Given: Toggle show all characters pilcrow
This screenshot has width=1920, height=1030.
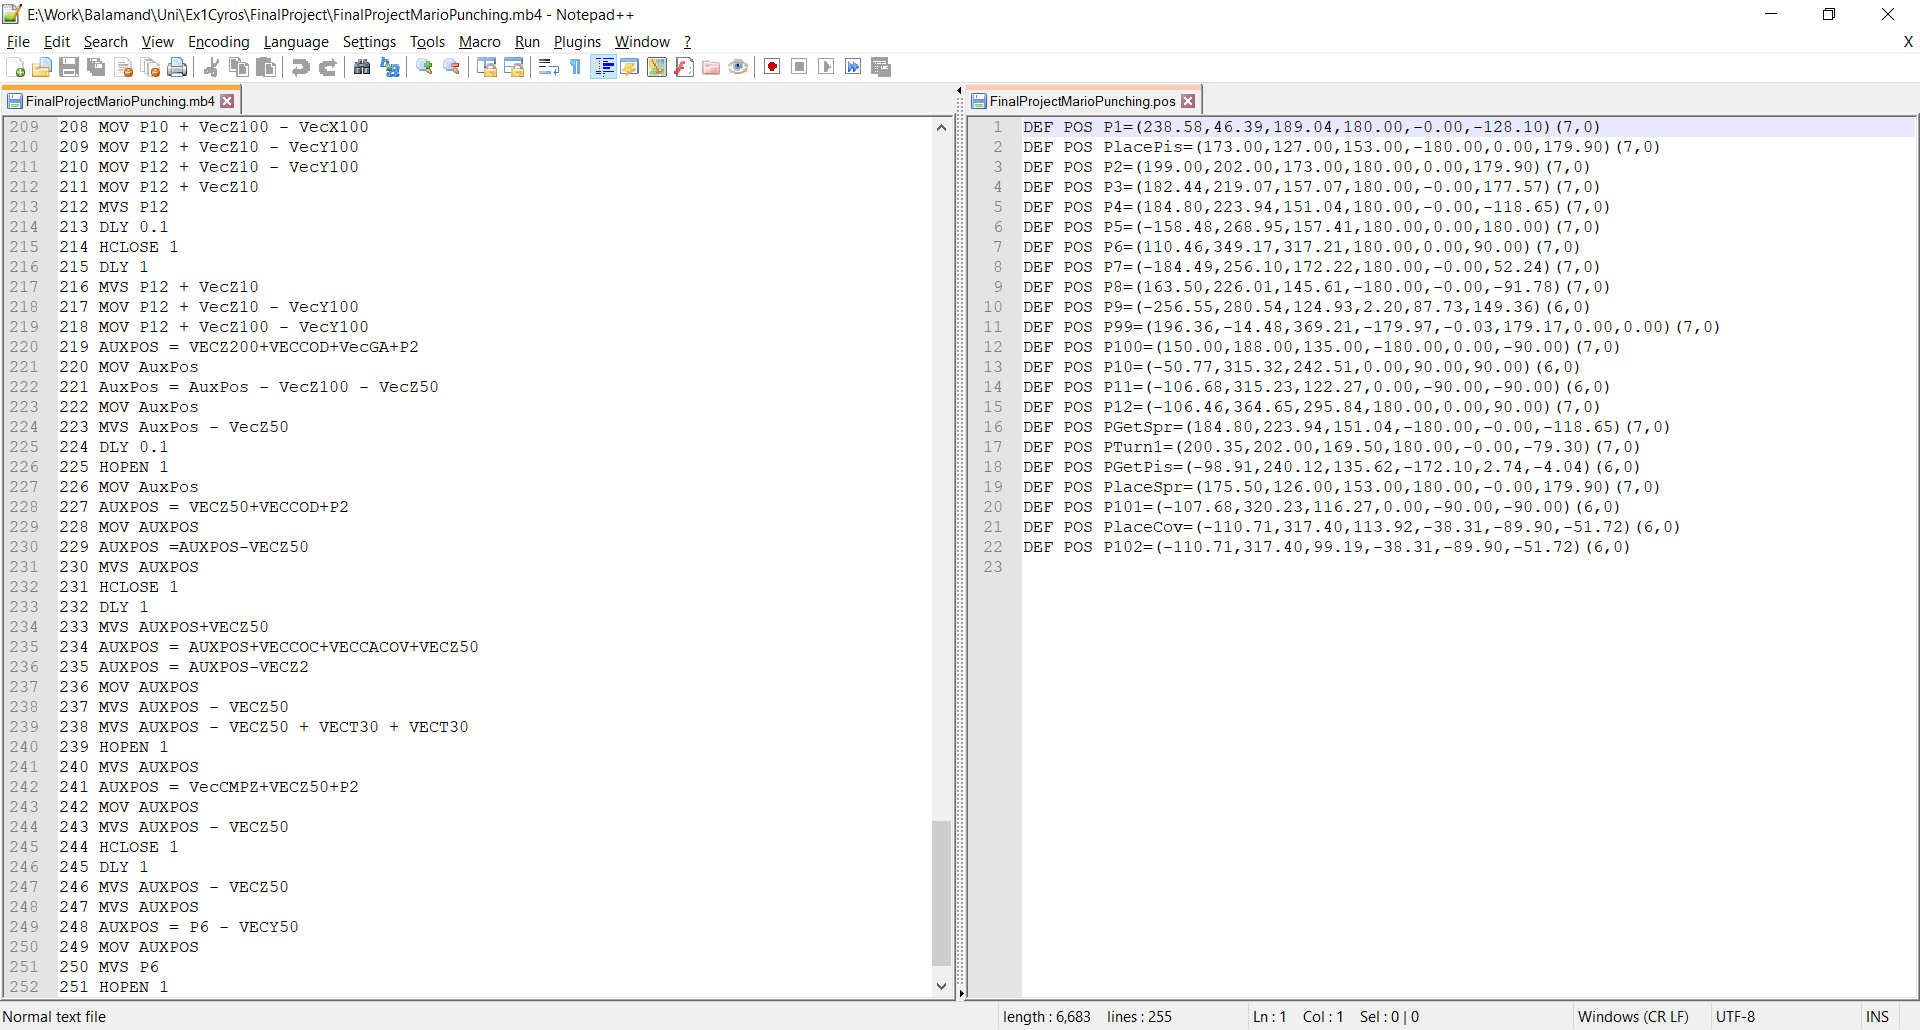Looking at the screenshot, I should click(576, 67).
